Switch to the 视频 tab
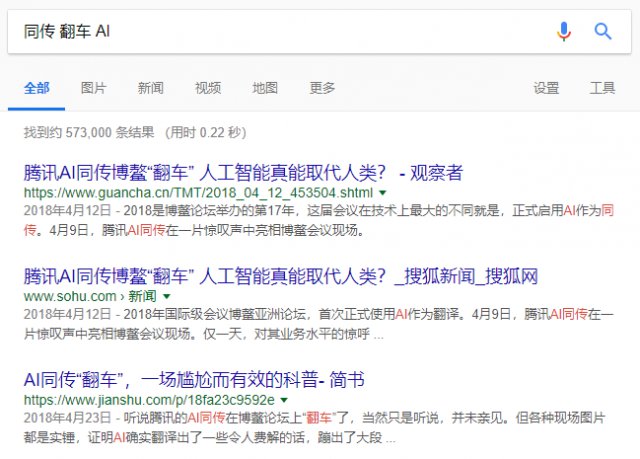Screen dimensions: 640x459 208,88
